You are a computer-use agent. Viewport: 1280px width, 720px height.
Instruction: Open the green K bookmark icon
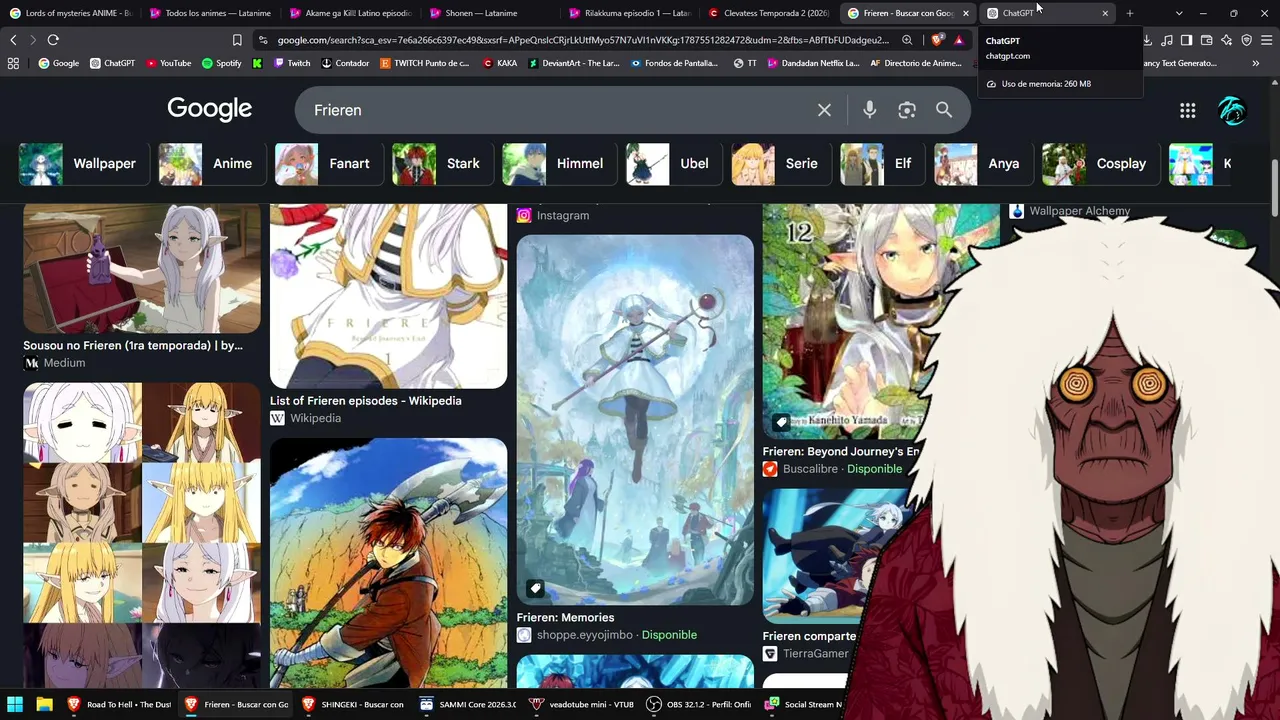[x=257, y=63]
